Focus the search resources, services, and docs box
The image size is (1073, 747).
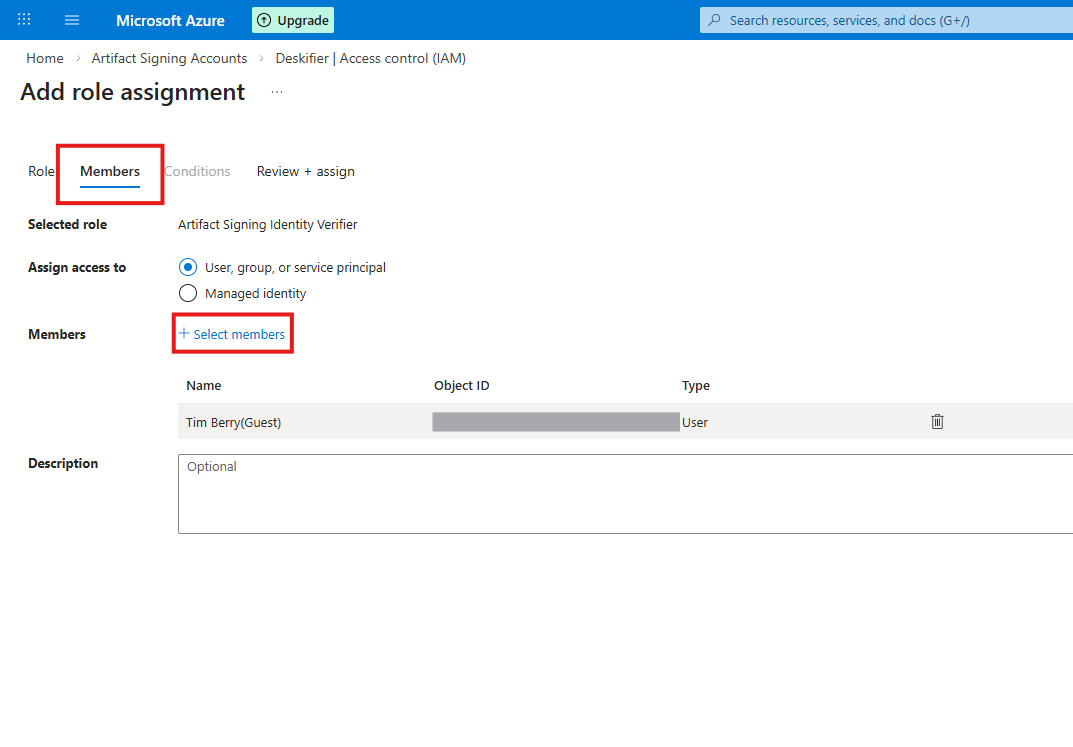(x=885, y=20)
